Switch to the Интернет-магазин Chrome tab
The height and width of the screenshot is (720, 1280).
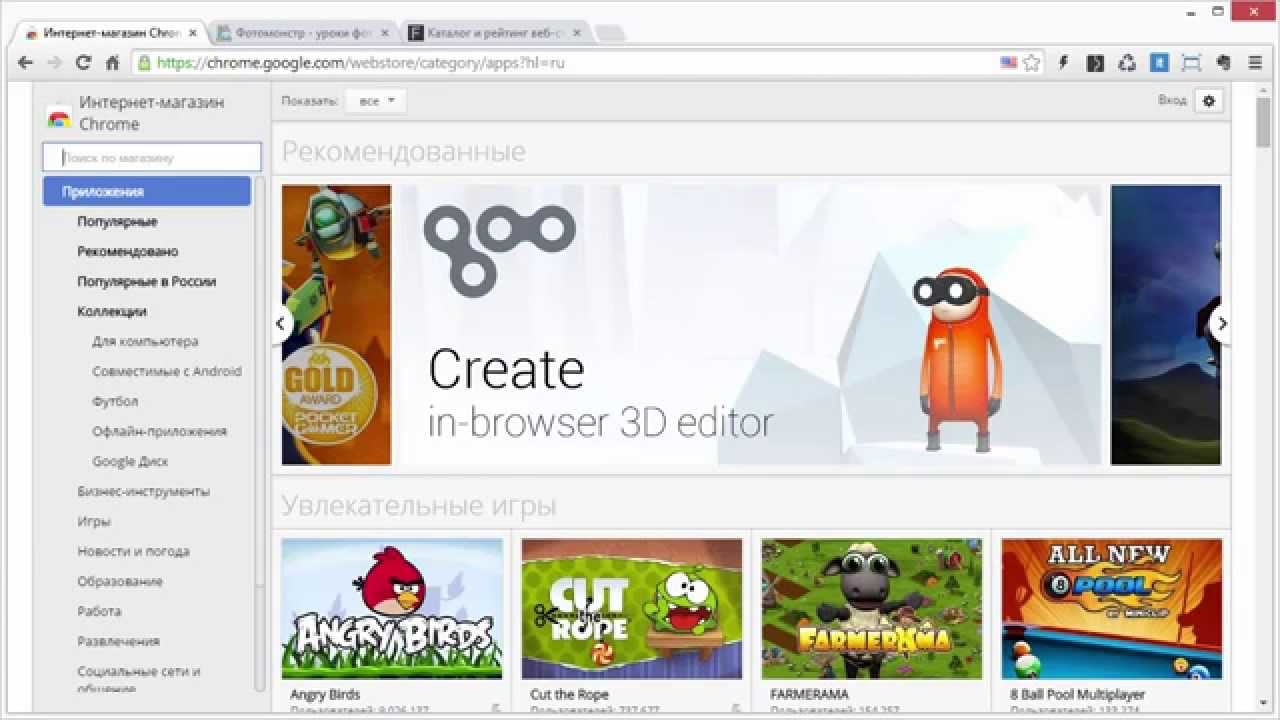(111, 33)
